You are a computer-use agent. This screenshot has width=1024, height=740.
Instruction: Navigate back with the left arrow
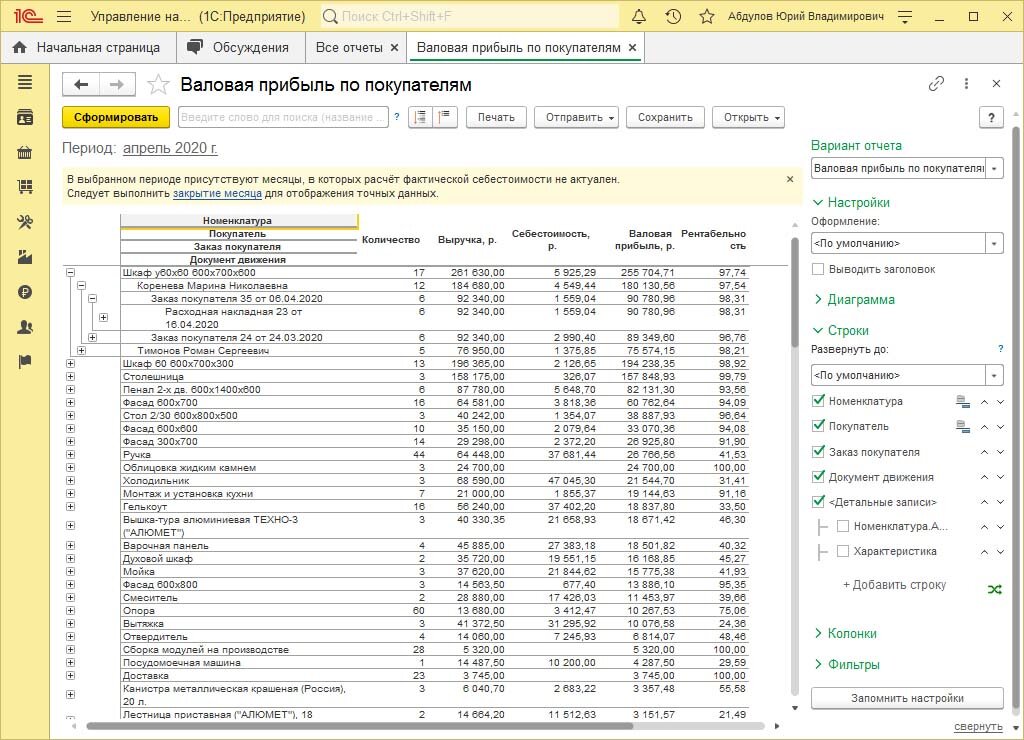point(81,85)
